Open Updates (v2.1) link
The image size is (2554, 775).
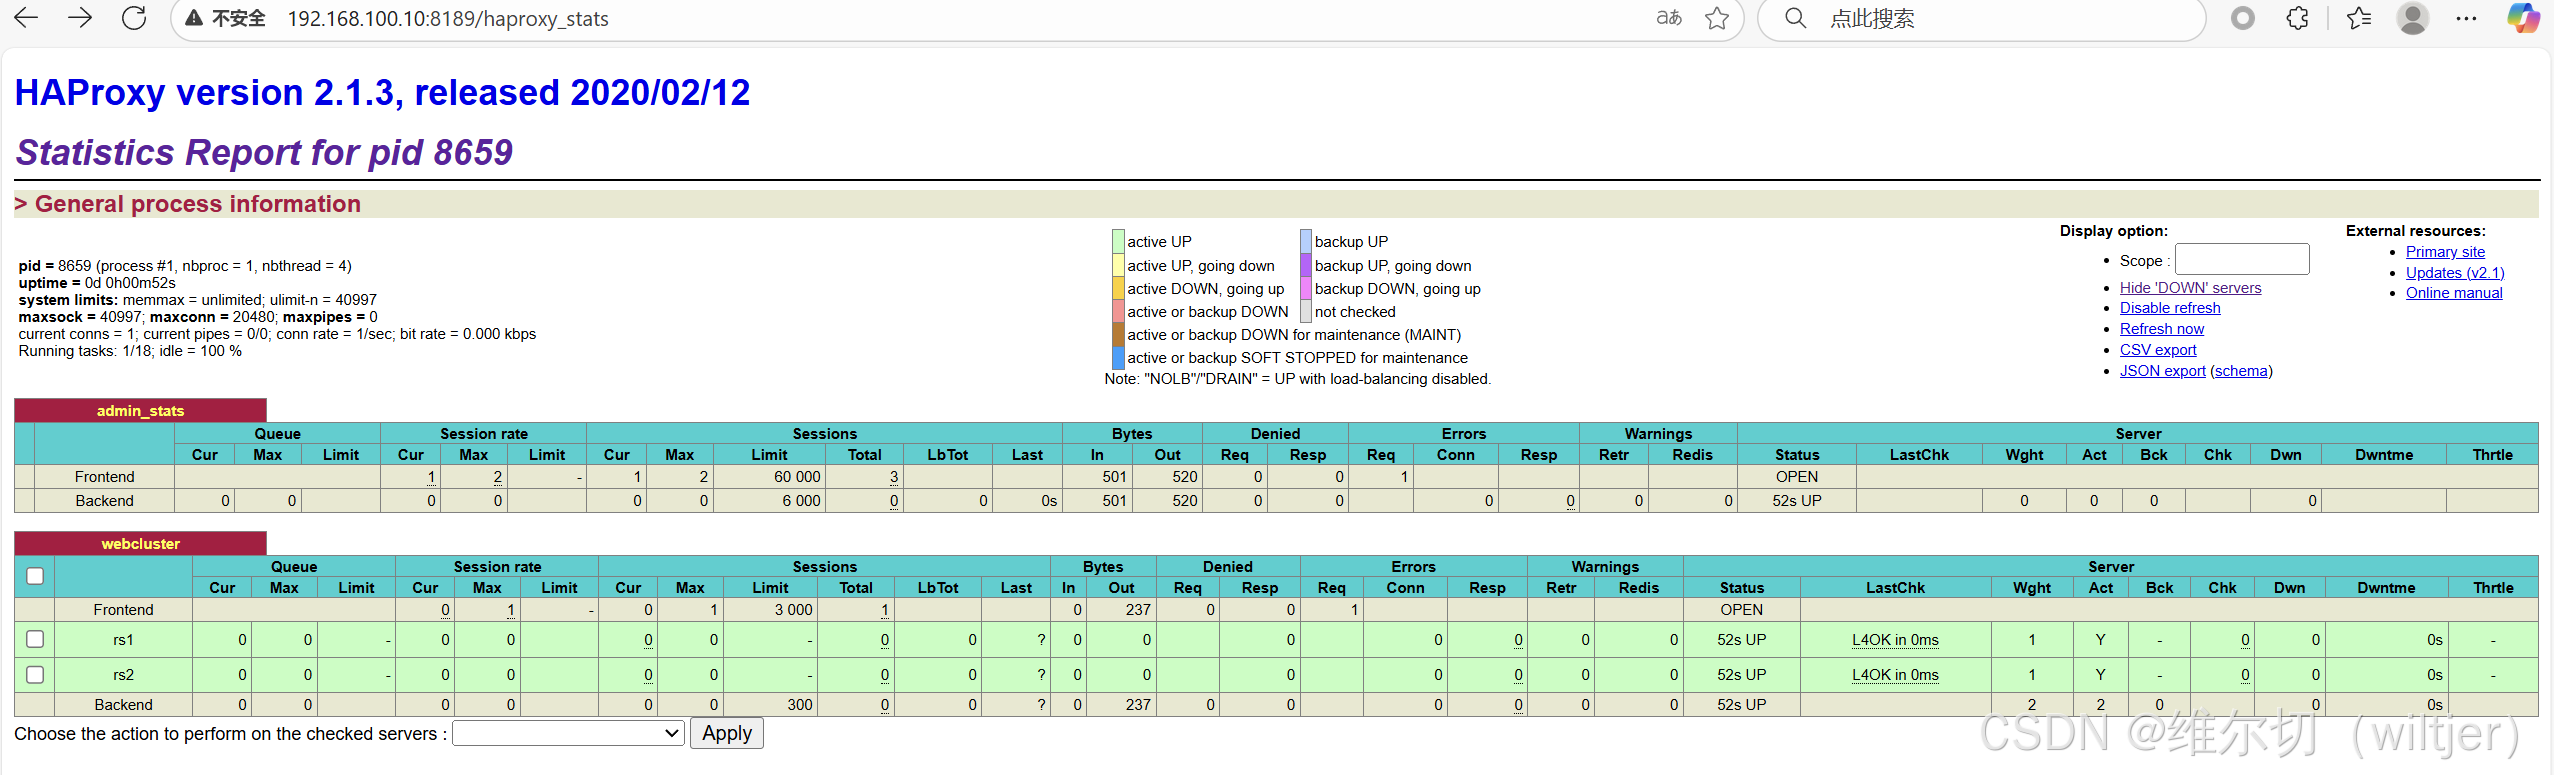[x=2455, y=273]
